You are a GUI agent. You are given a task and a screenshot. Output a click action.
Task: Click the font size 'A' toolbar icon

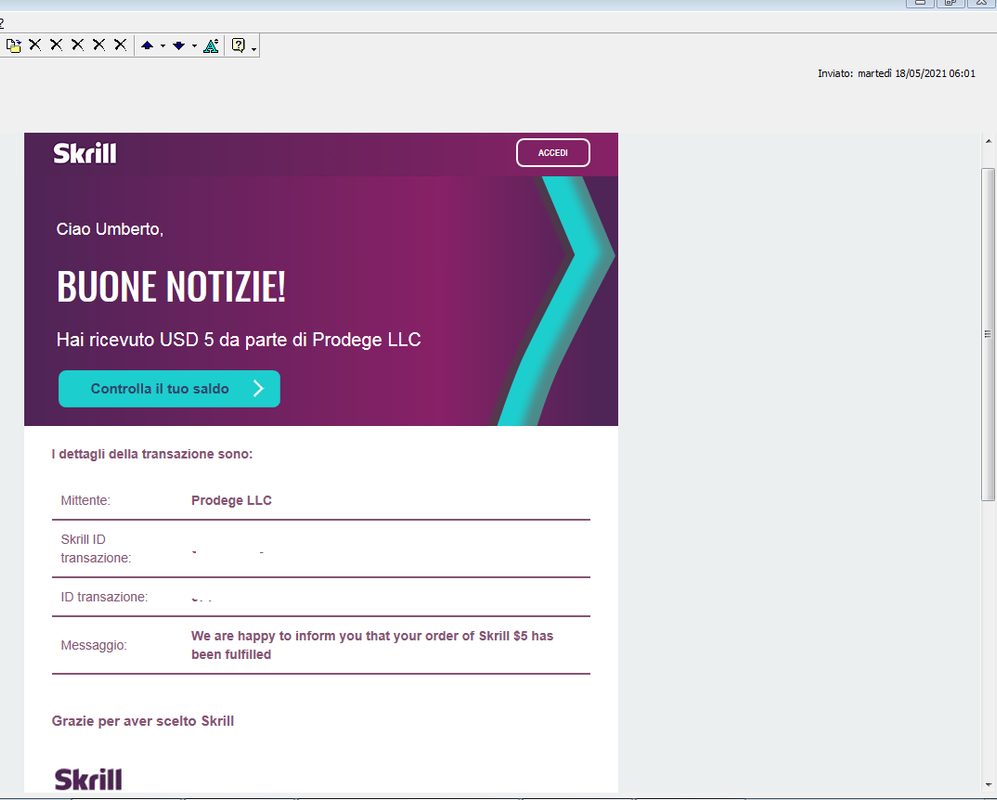pos(211,45)
